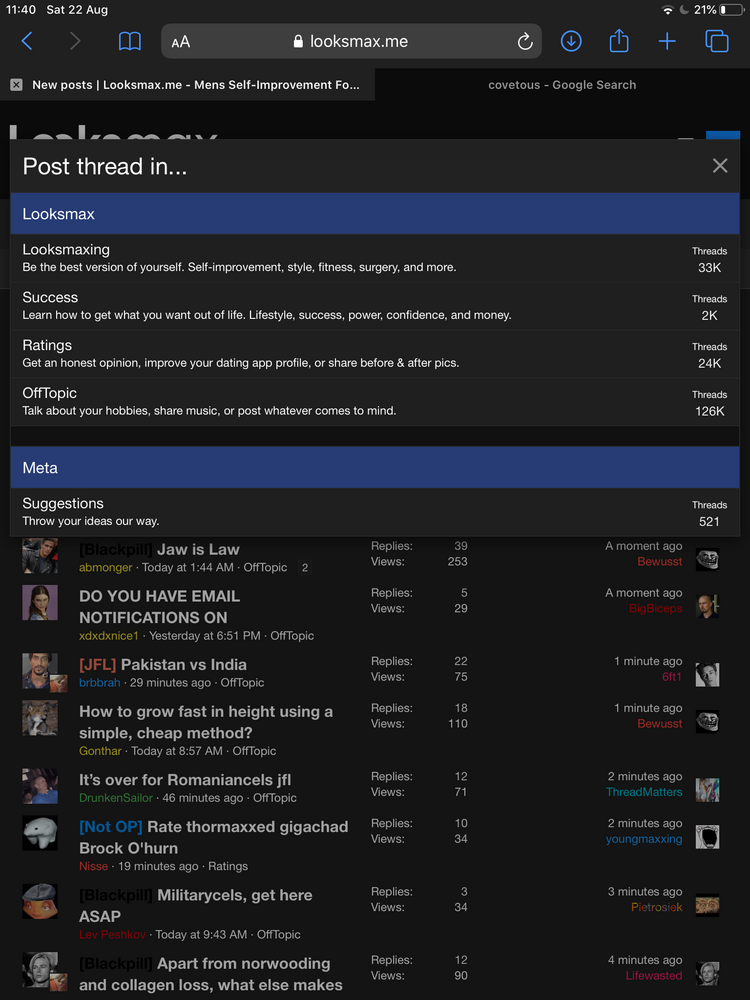
Task: Reload the page with the refresh icon
Action: 525,42
